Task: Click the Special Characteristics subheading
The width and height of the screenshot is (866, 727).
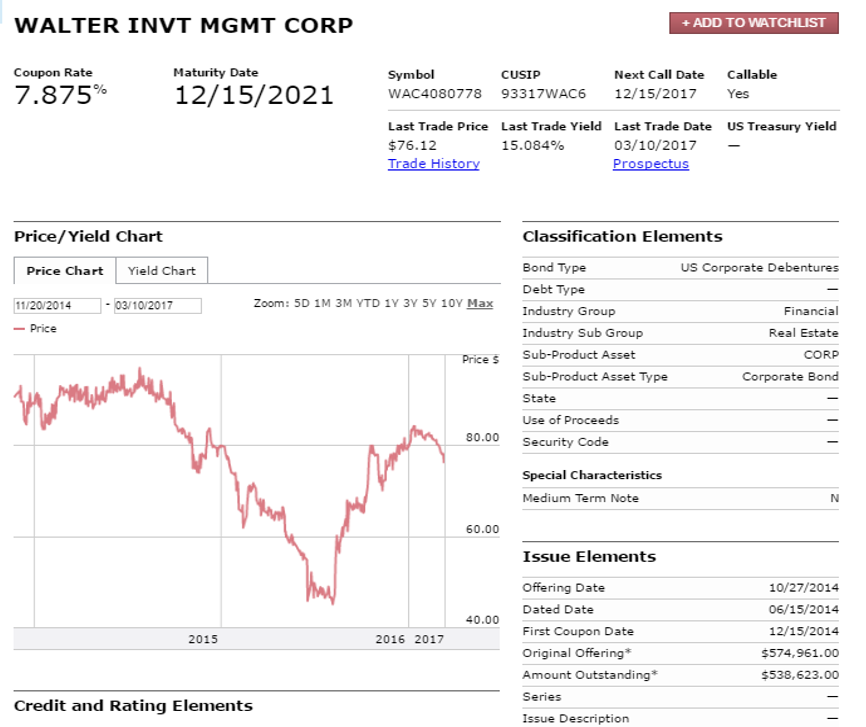Action: [x=592, y=475]
